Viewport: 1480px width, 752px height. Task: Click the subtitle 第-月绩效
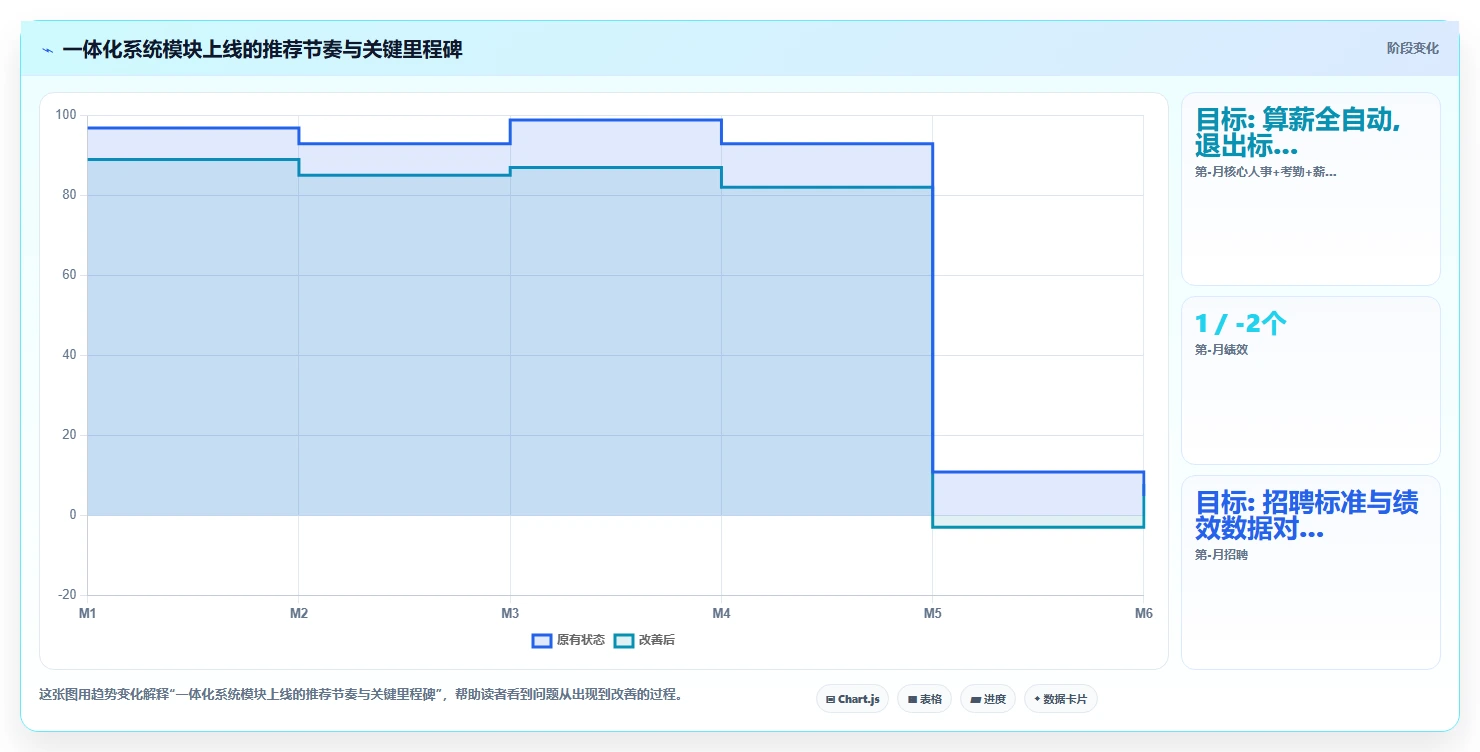(1221, 350)
